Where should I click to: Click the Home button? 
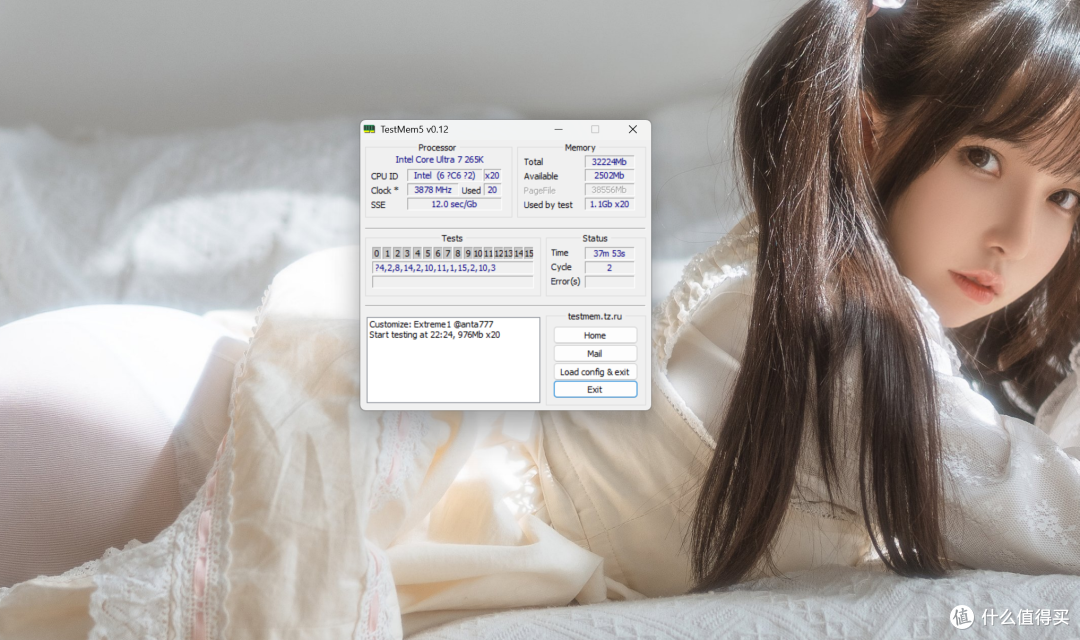coord(595,336)
